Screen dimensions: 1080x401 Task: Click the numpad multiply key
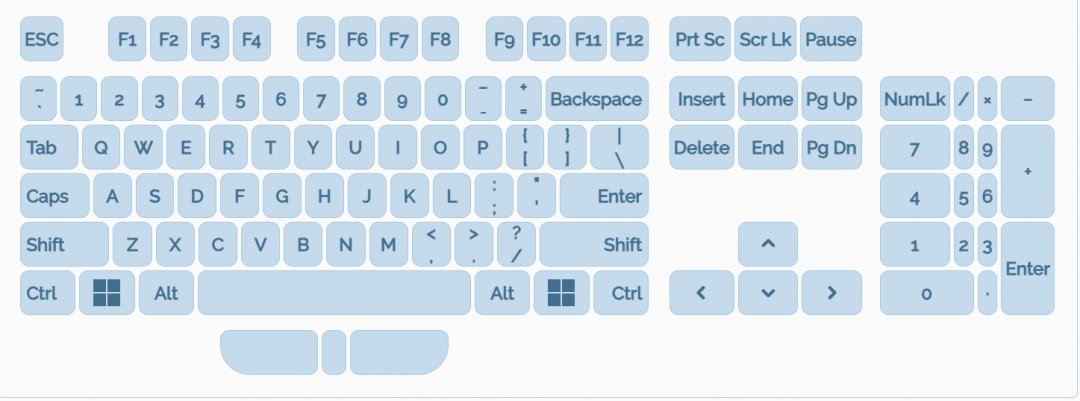[x=987, y=99]
